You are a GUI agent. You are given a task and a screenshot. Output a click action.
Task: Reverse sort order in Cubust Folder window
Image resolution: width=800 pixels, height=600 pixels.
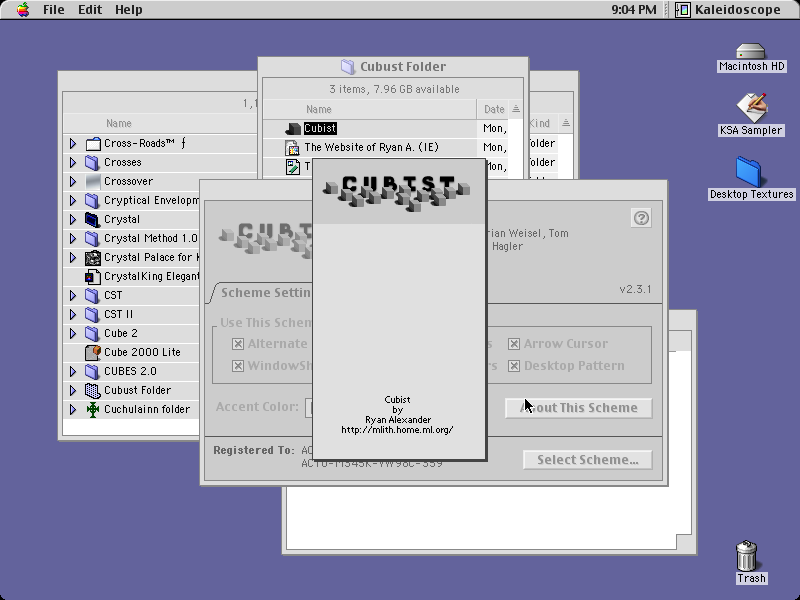click(516, 109)
